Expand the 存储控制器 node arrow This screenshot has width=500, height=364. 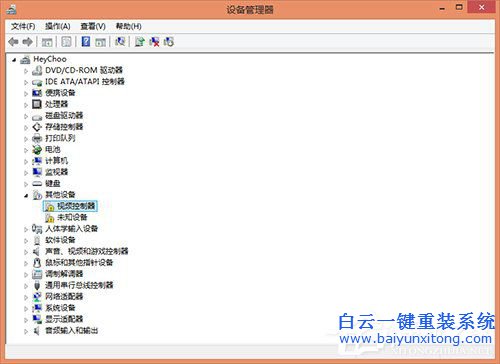coord(26,128)
